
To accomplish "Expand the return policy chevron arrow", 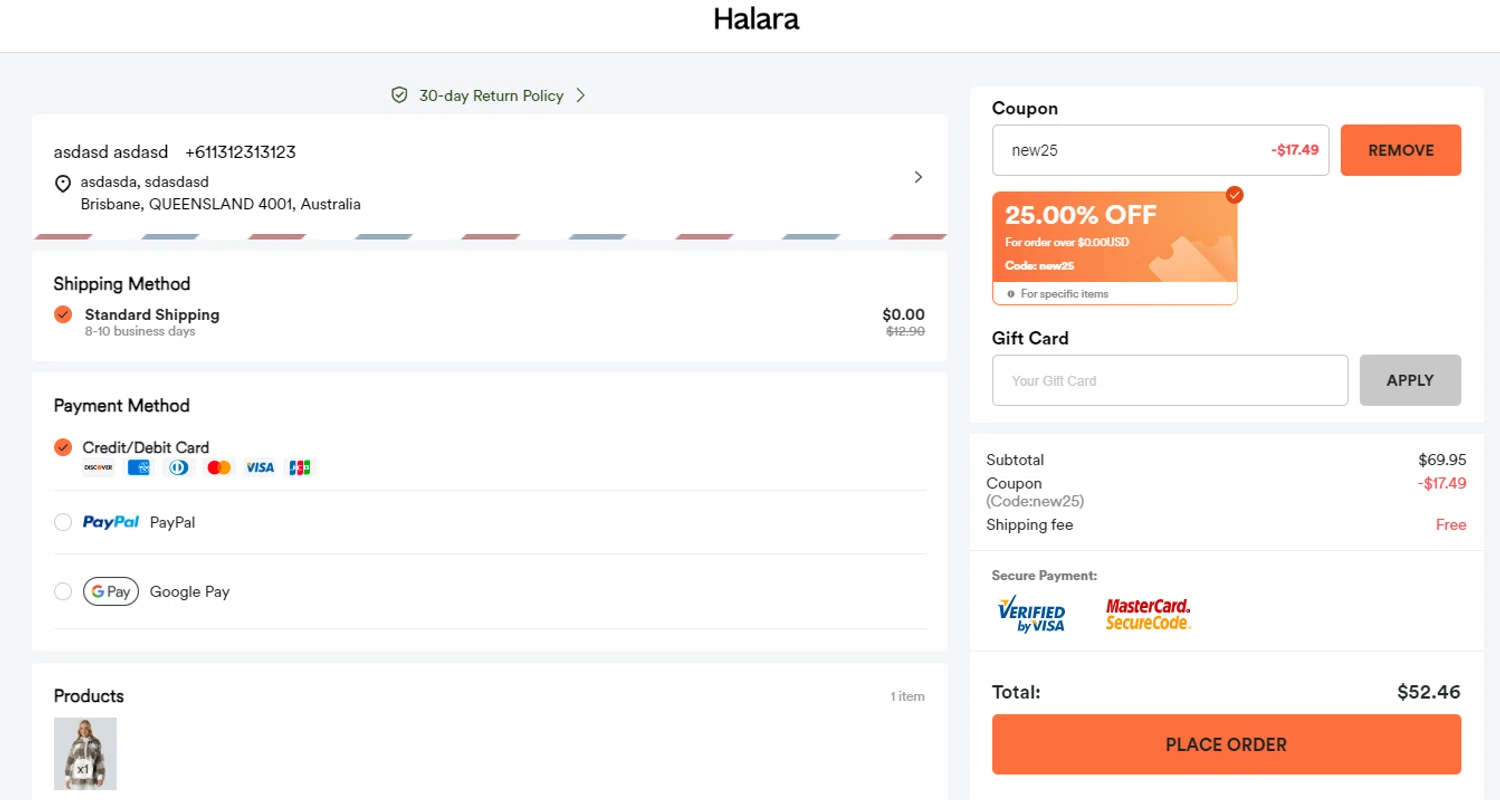I will pyautogui.click(x=580, y=95).
